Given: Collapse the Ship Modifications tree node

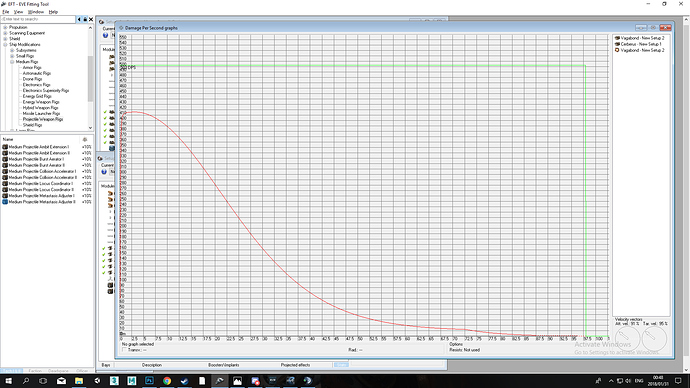Looking at the screenshot, I should [x=5, y=44].
